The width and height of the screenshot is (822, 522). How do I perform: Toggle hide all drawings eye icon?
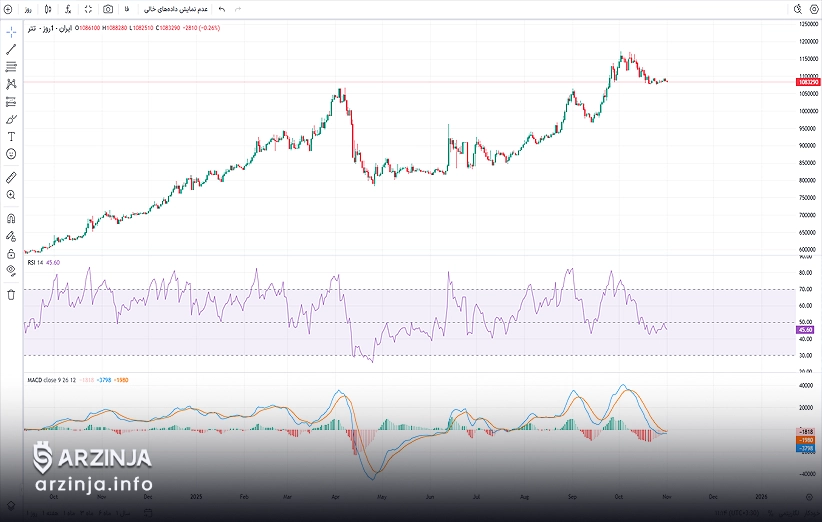[x=11, y=270]
